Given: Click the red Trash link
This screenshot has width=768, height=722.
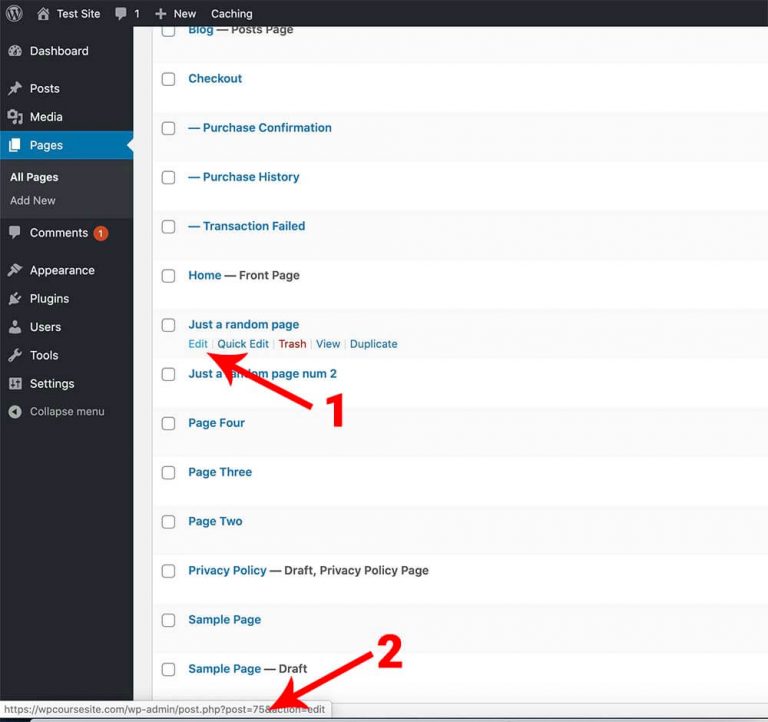Looking at the screenshot, I should [x=292, y=344].
